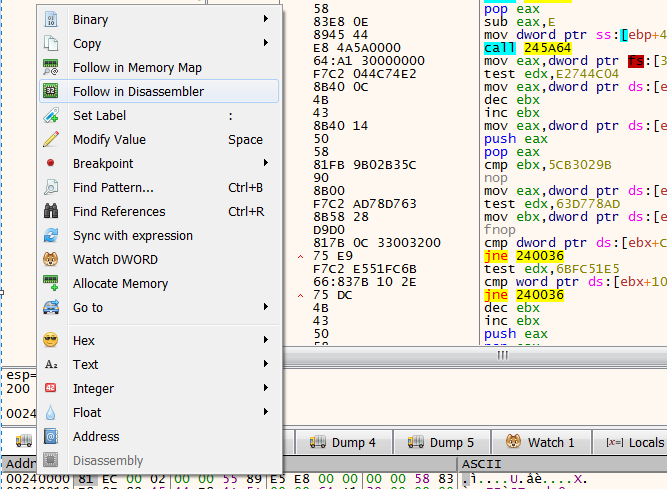Choose Find References menu entry

click(159, 211)
